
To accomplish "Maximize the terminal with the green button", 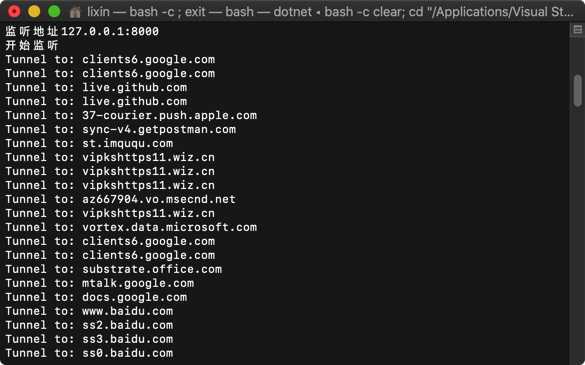I will [x=54, y=12].
